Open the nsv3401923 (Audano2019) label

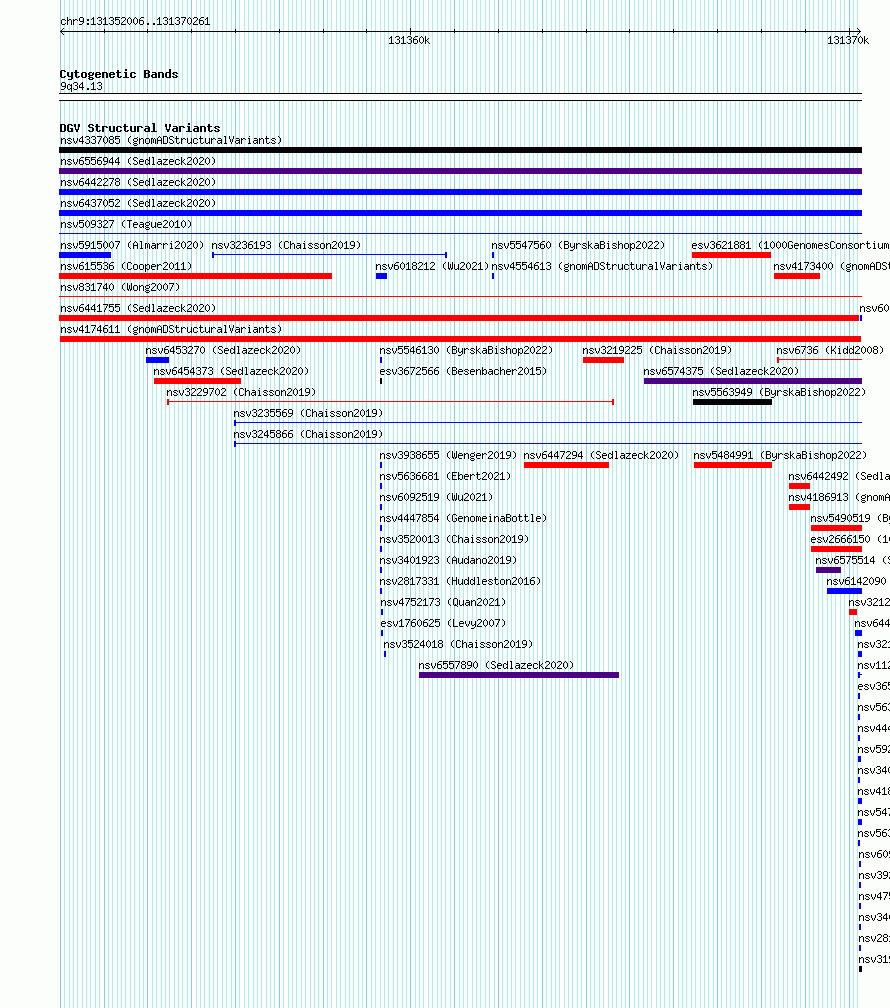(448, 561)
